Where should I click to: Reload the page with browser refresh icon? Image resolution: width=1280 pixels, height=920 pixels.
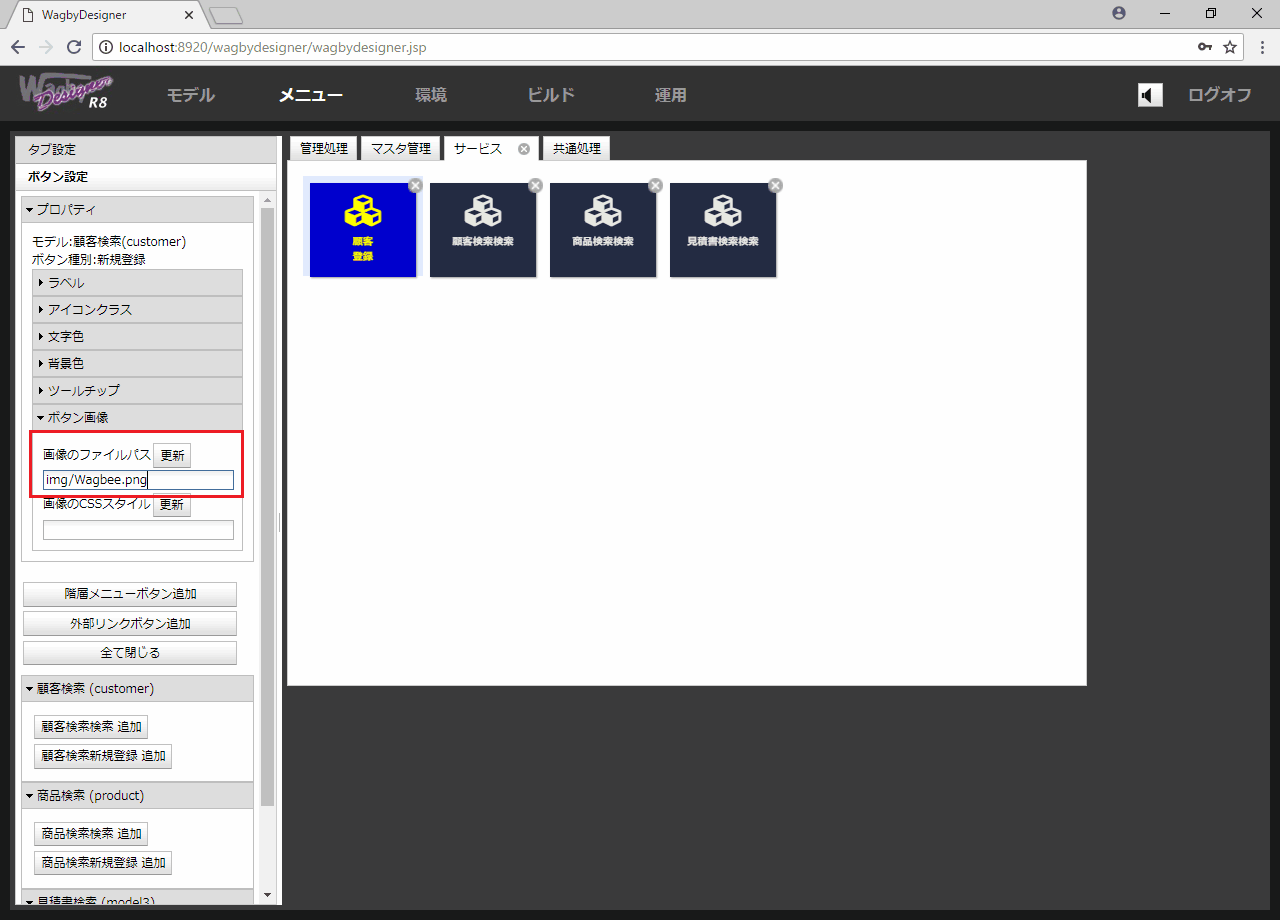tap(73, 47)
